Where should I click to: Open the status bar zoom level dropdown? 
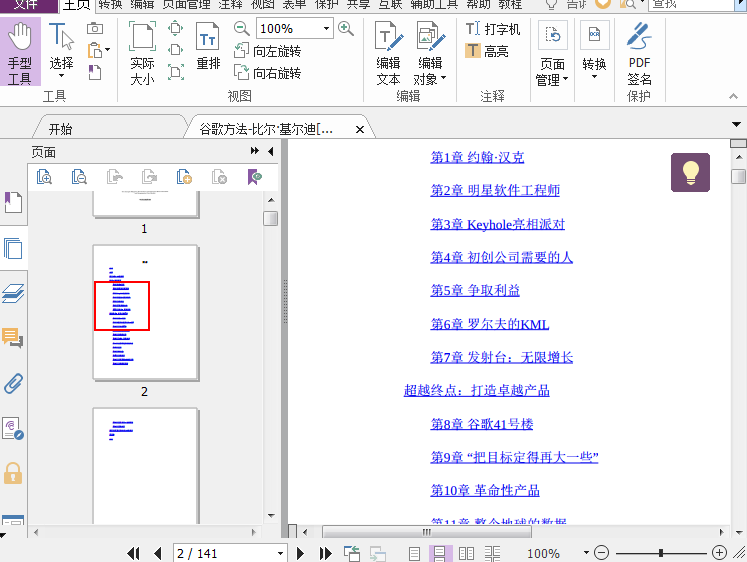(586, 553)
